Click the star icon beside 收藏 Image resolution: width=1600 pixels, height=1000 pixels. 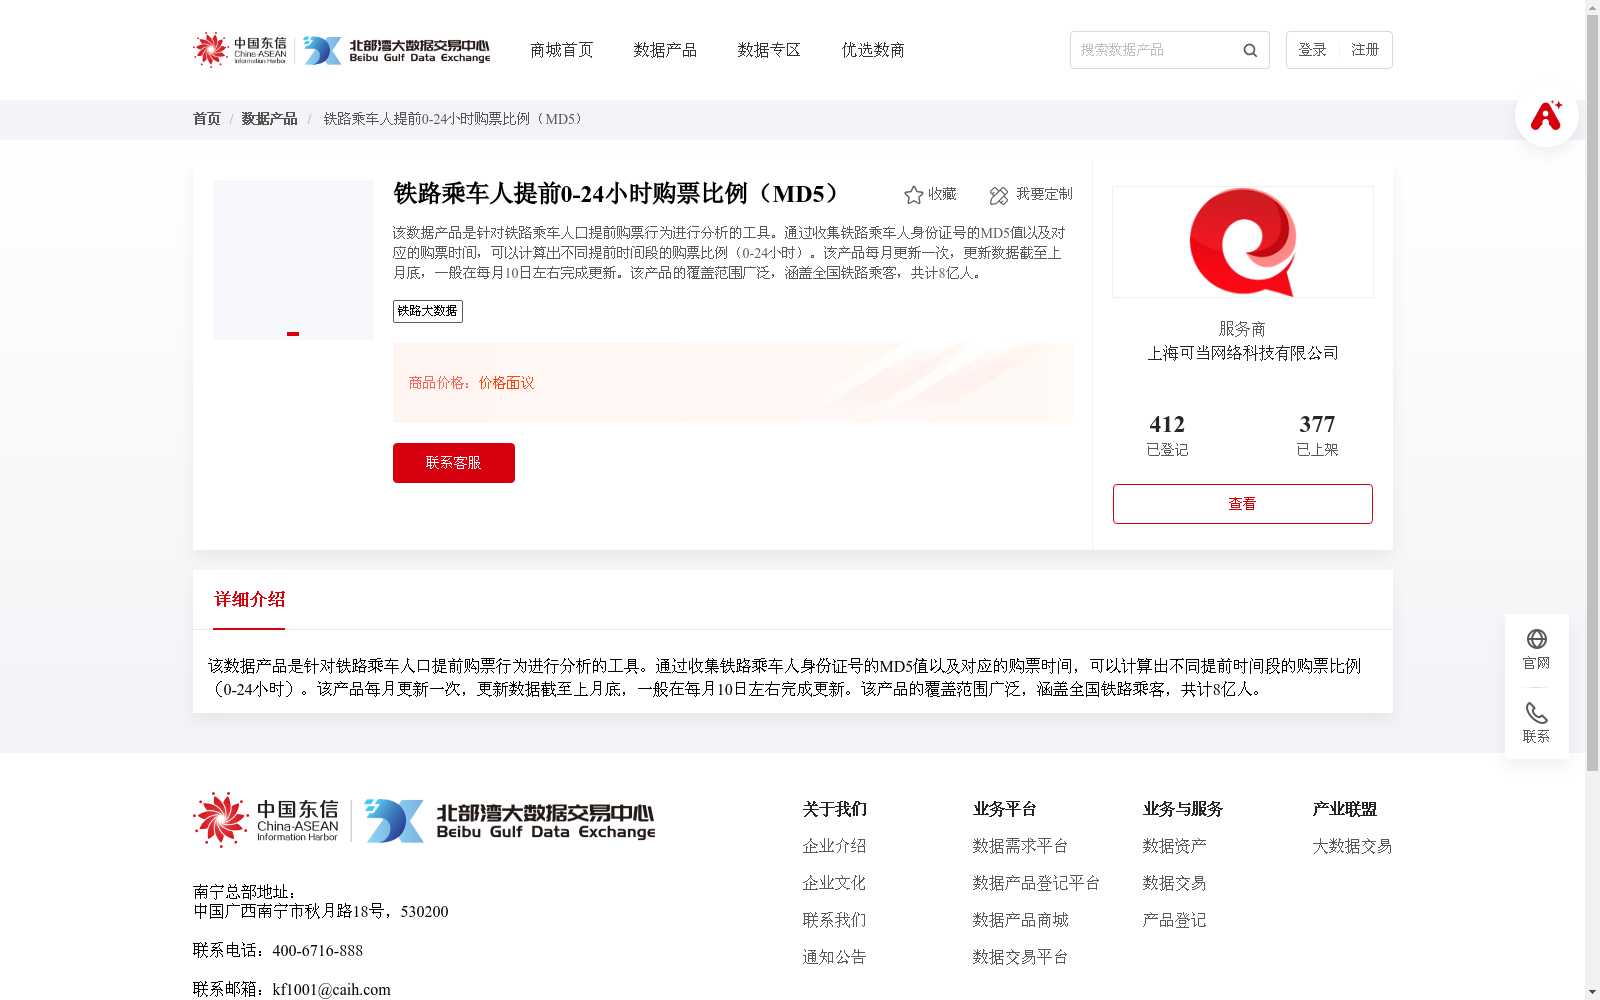pyautogui.click(x=913, y=195)
